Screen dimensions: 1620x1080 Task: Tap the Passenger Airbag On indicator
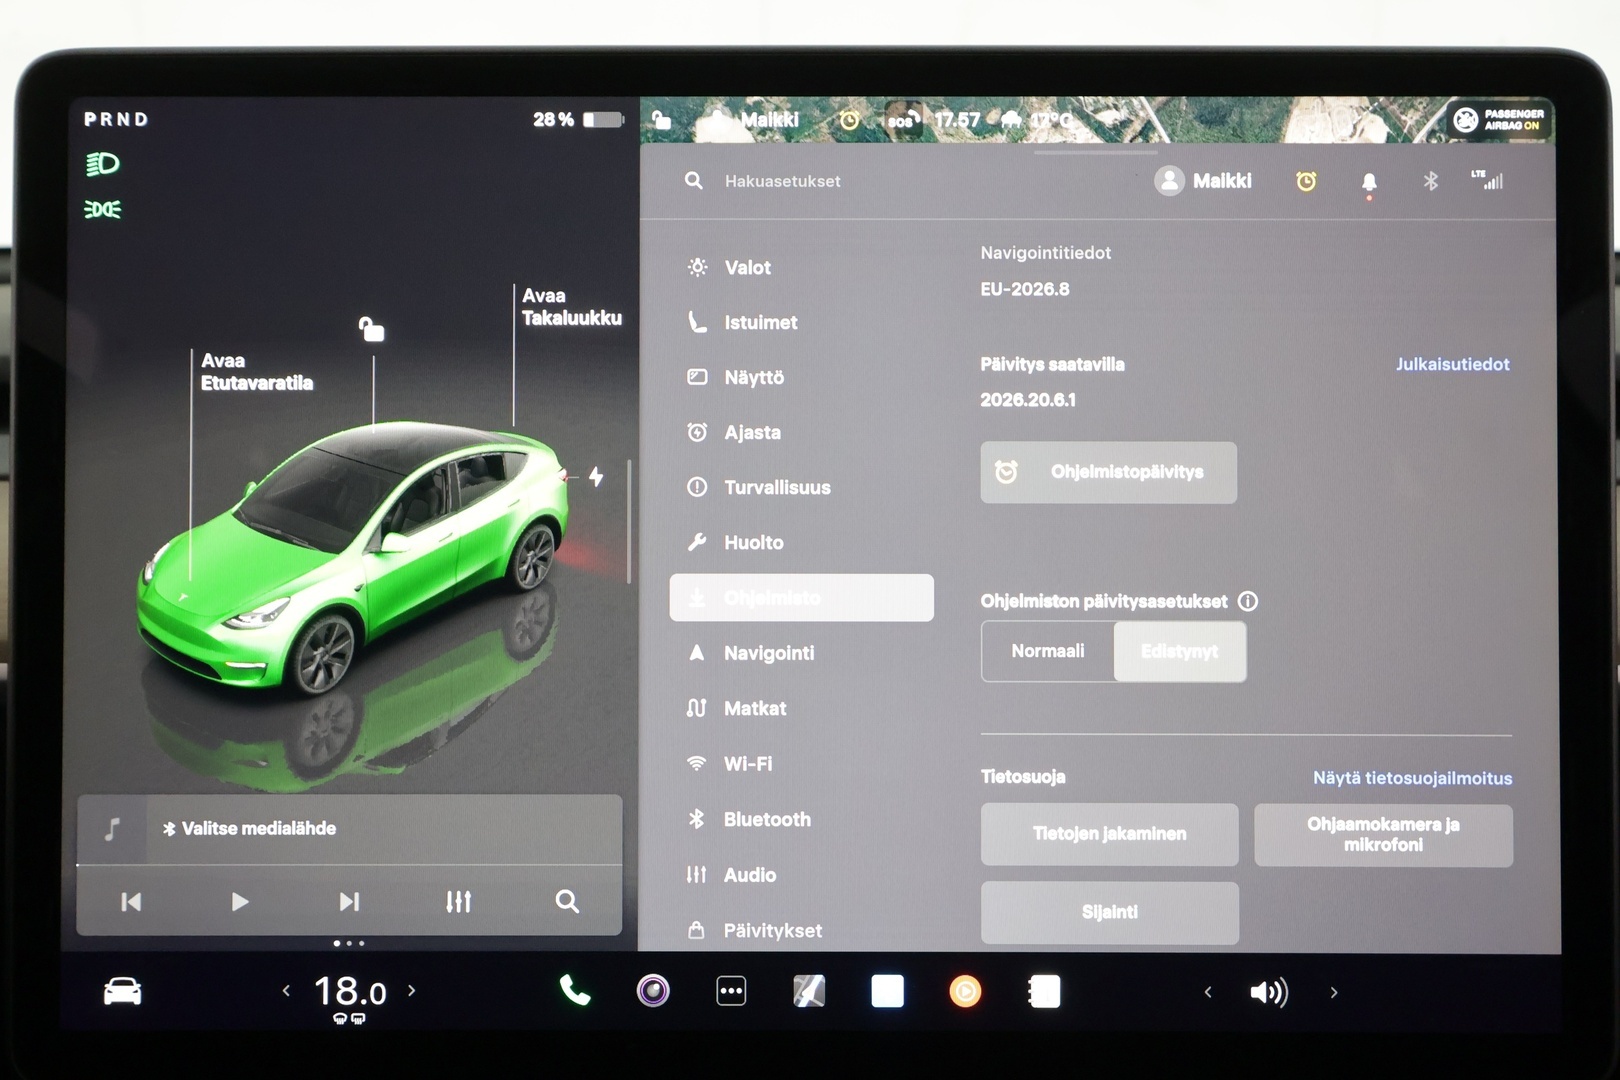click(1499, 120)
